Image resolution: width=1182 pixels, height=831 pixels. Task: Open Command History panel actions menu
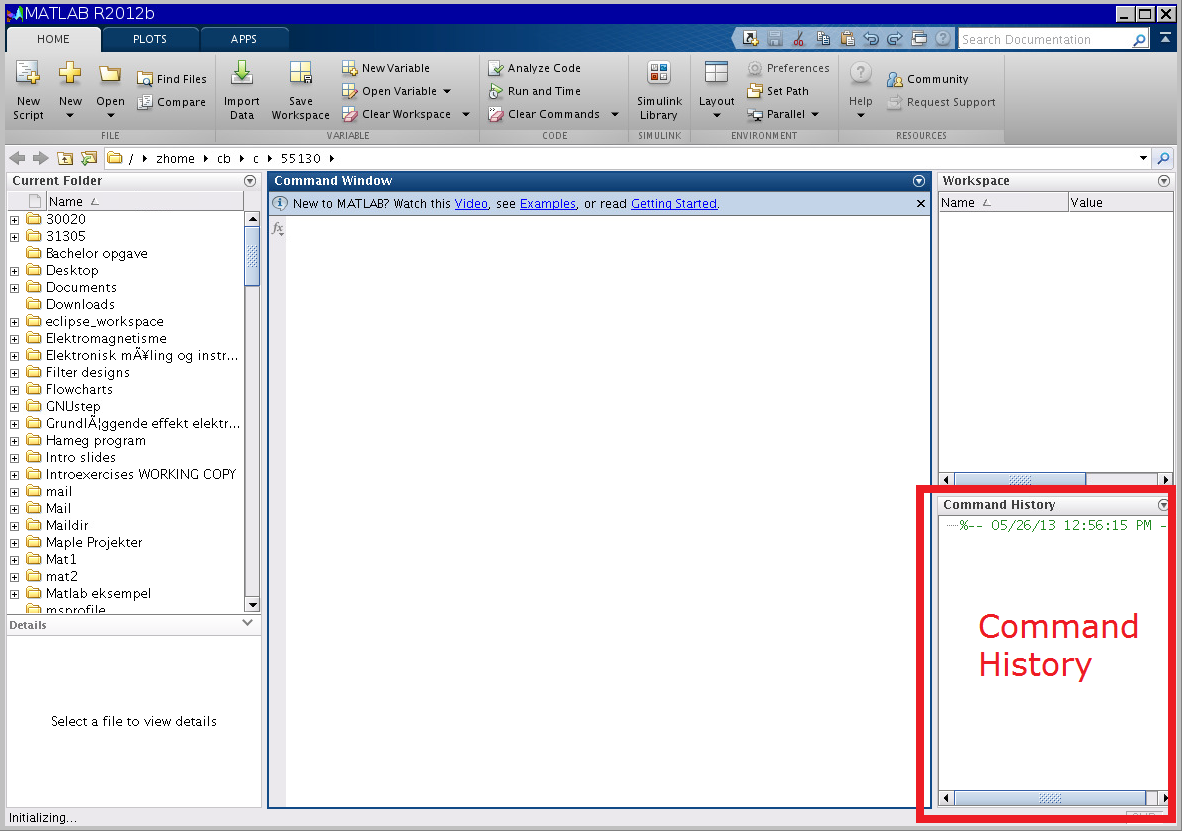pyautogui.click(x=1163, y=504)
